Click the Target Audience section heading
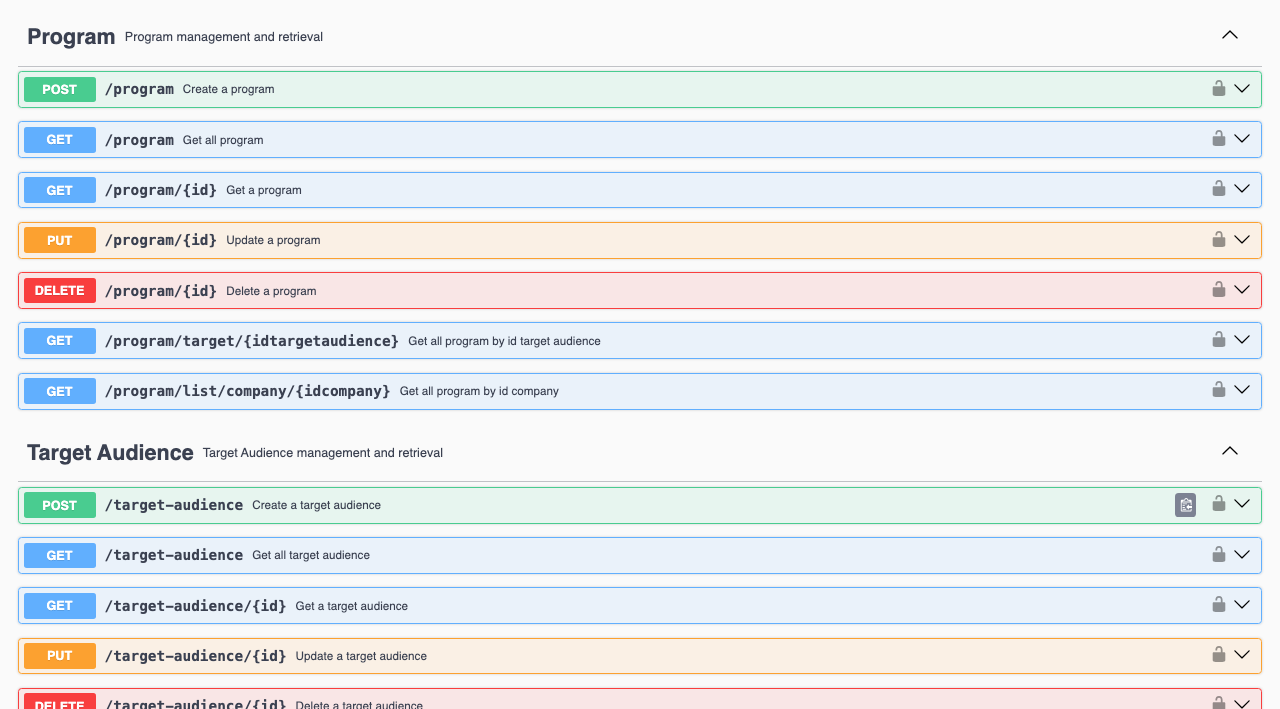1280x709 pixels. click(x=110, y=453)
